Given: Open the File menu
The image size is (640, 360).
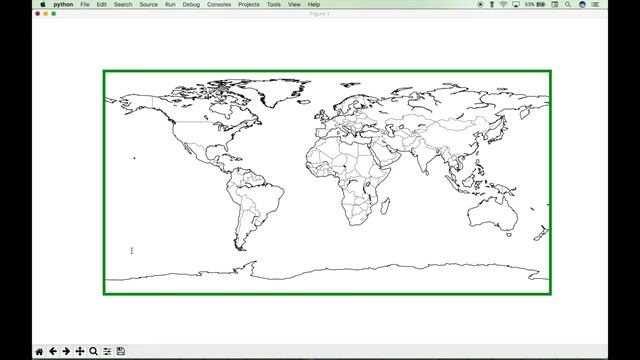Looking at the screenshot, I should coord(85,4).
